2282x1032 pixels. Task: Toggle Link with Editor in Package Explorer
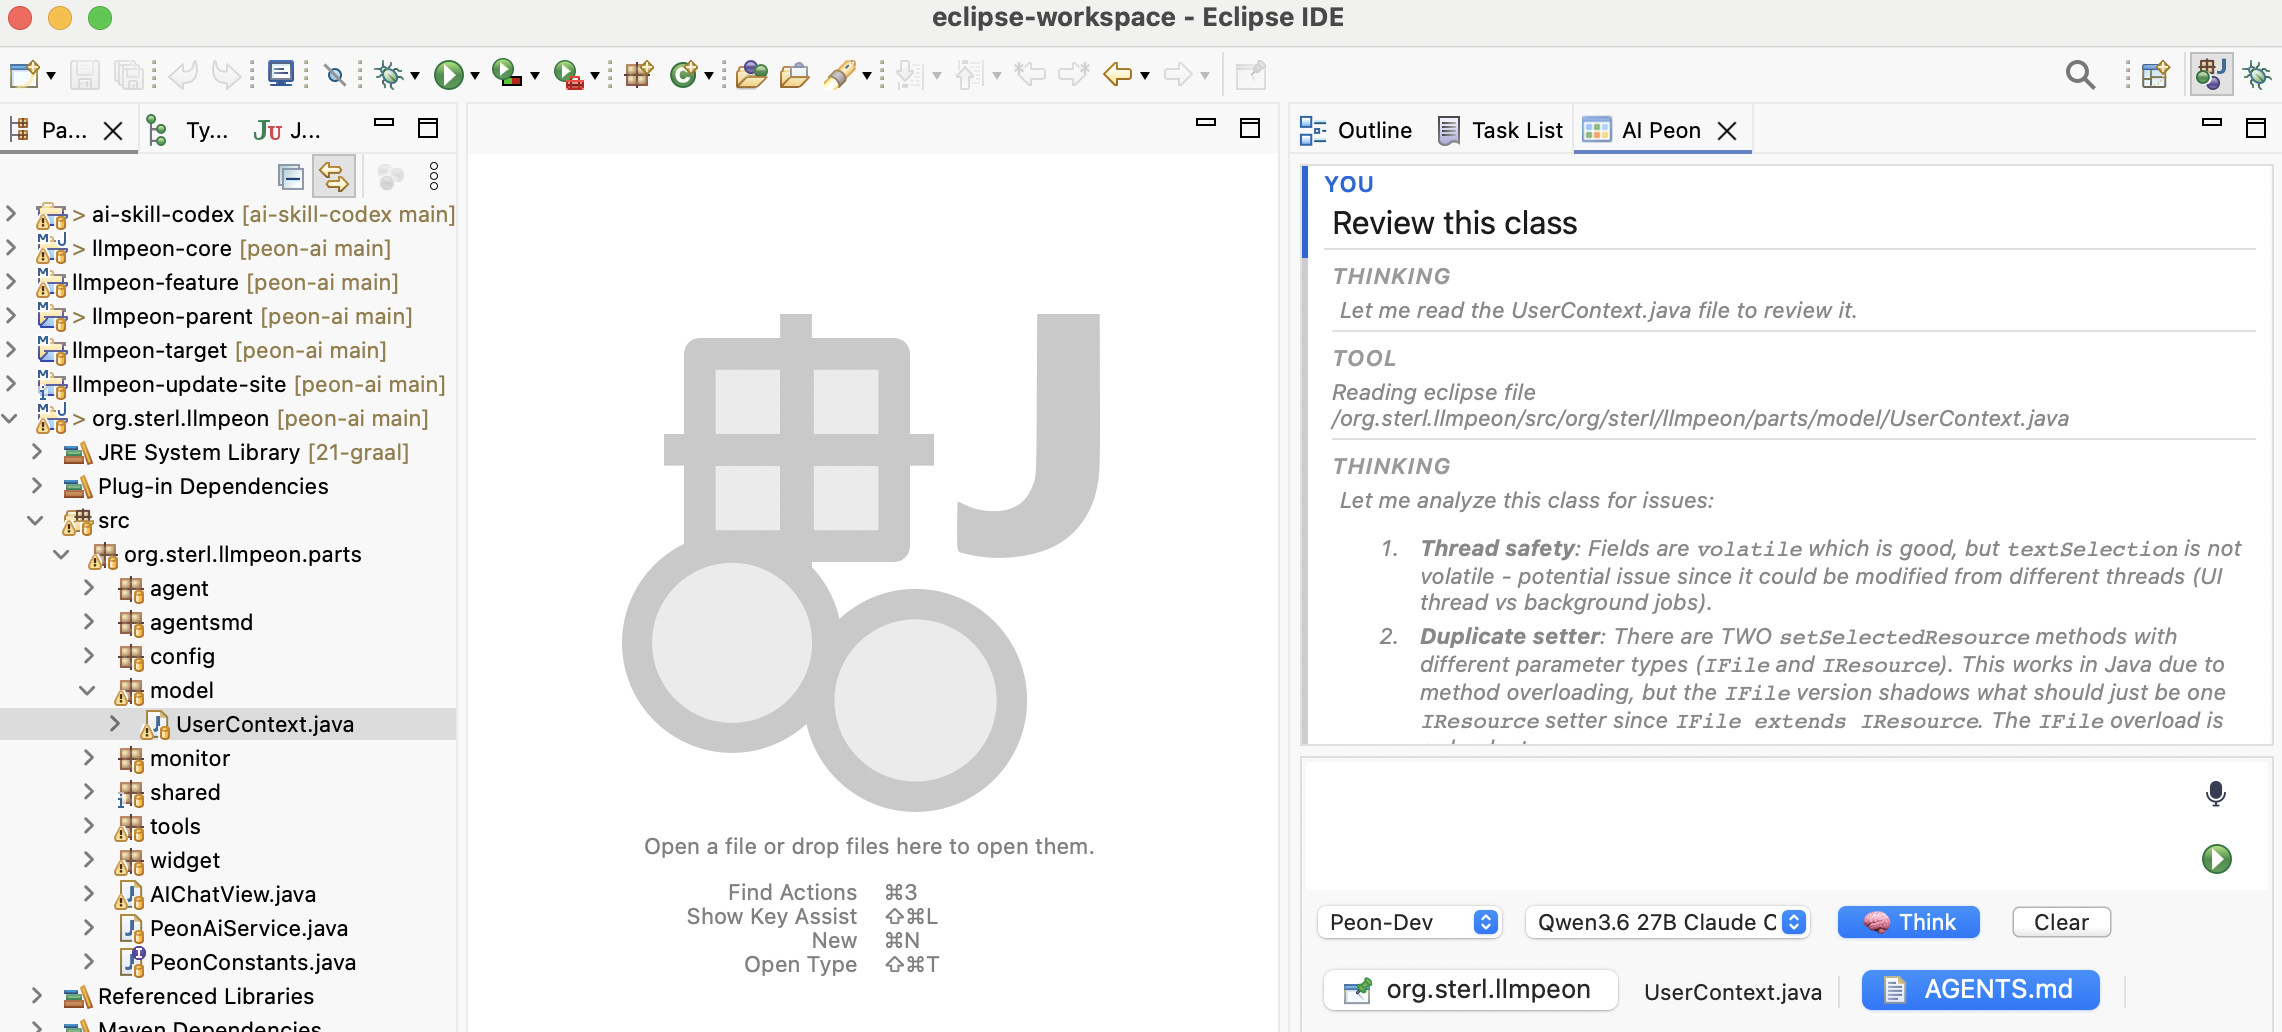click(334, 177)
